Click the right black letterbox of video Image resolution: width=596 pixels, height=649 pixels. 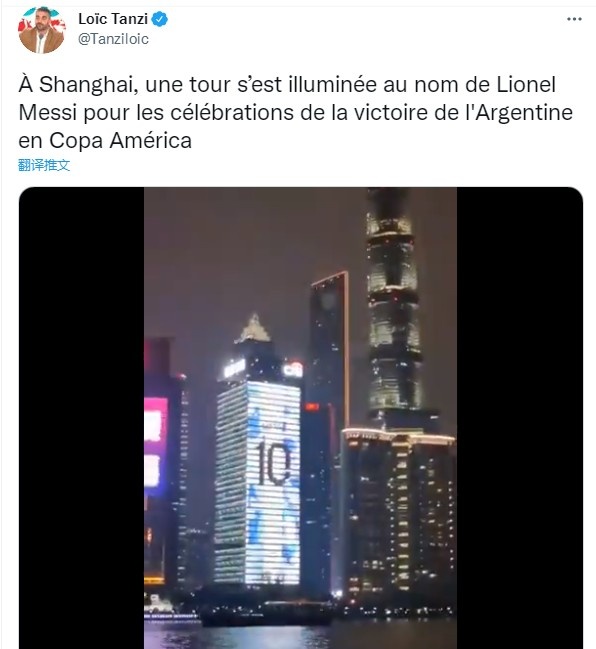[x=520, y=418]
